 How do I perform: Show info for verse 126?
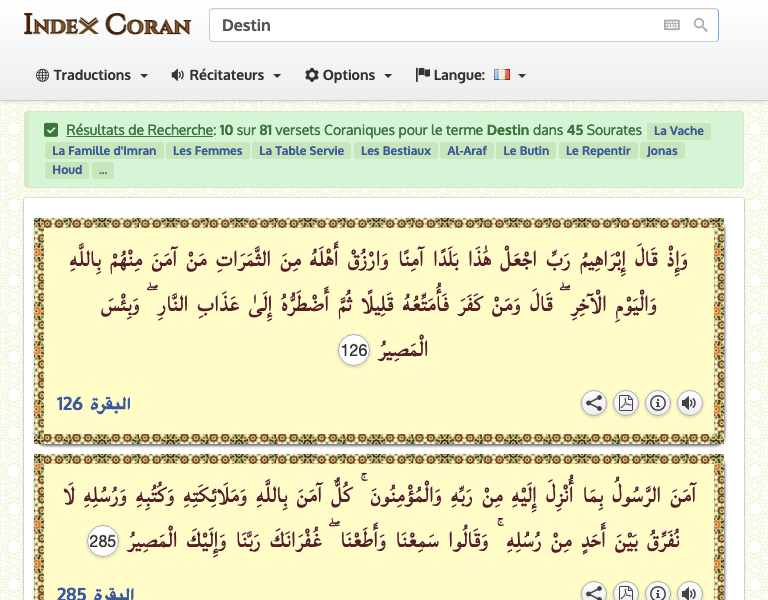[657, 403]
